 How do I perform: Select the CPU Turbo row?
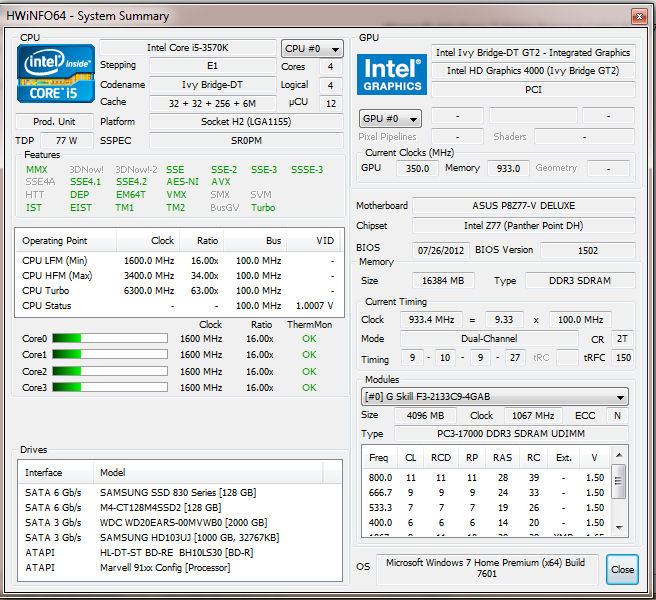[179, 291]
